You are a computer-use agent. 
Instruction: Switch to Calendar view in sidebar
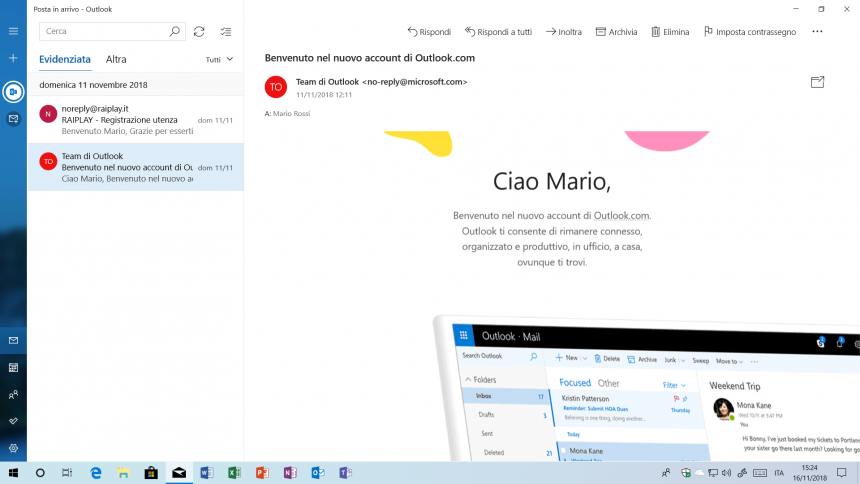click(13, 368)
